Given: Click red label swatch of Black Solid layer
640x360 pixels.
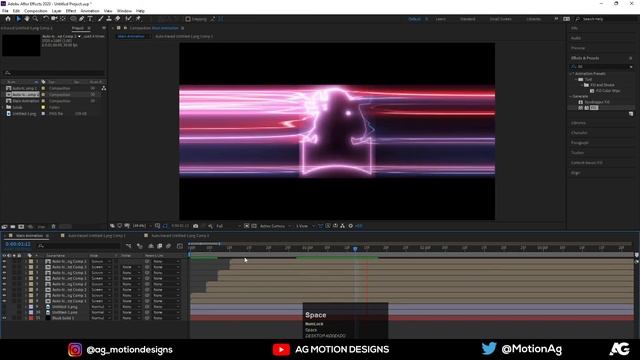Looking at the screenshot, I should coord(31,318).
